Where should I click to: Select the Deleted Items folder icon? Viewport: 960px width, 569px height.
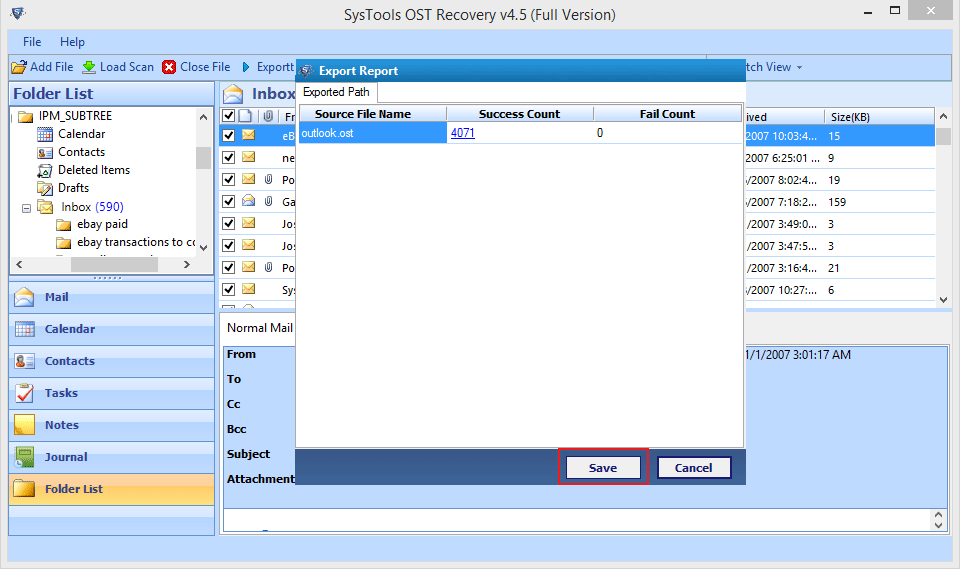pos(45,170)
